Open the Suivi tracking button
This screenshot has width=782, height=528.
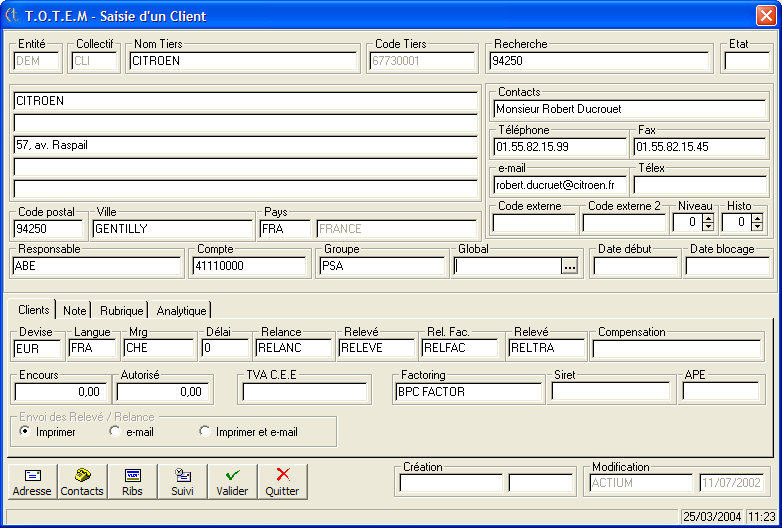click(182, 482)
